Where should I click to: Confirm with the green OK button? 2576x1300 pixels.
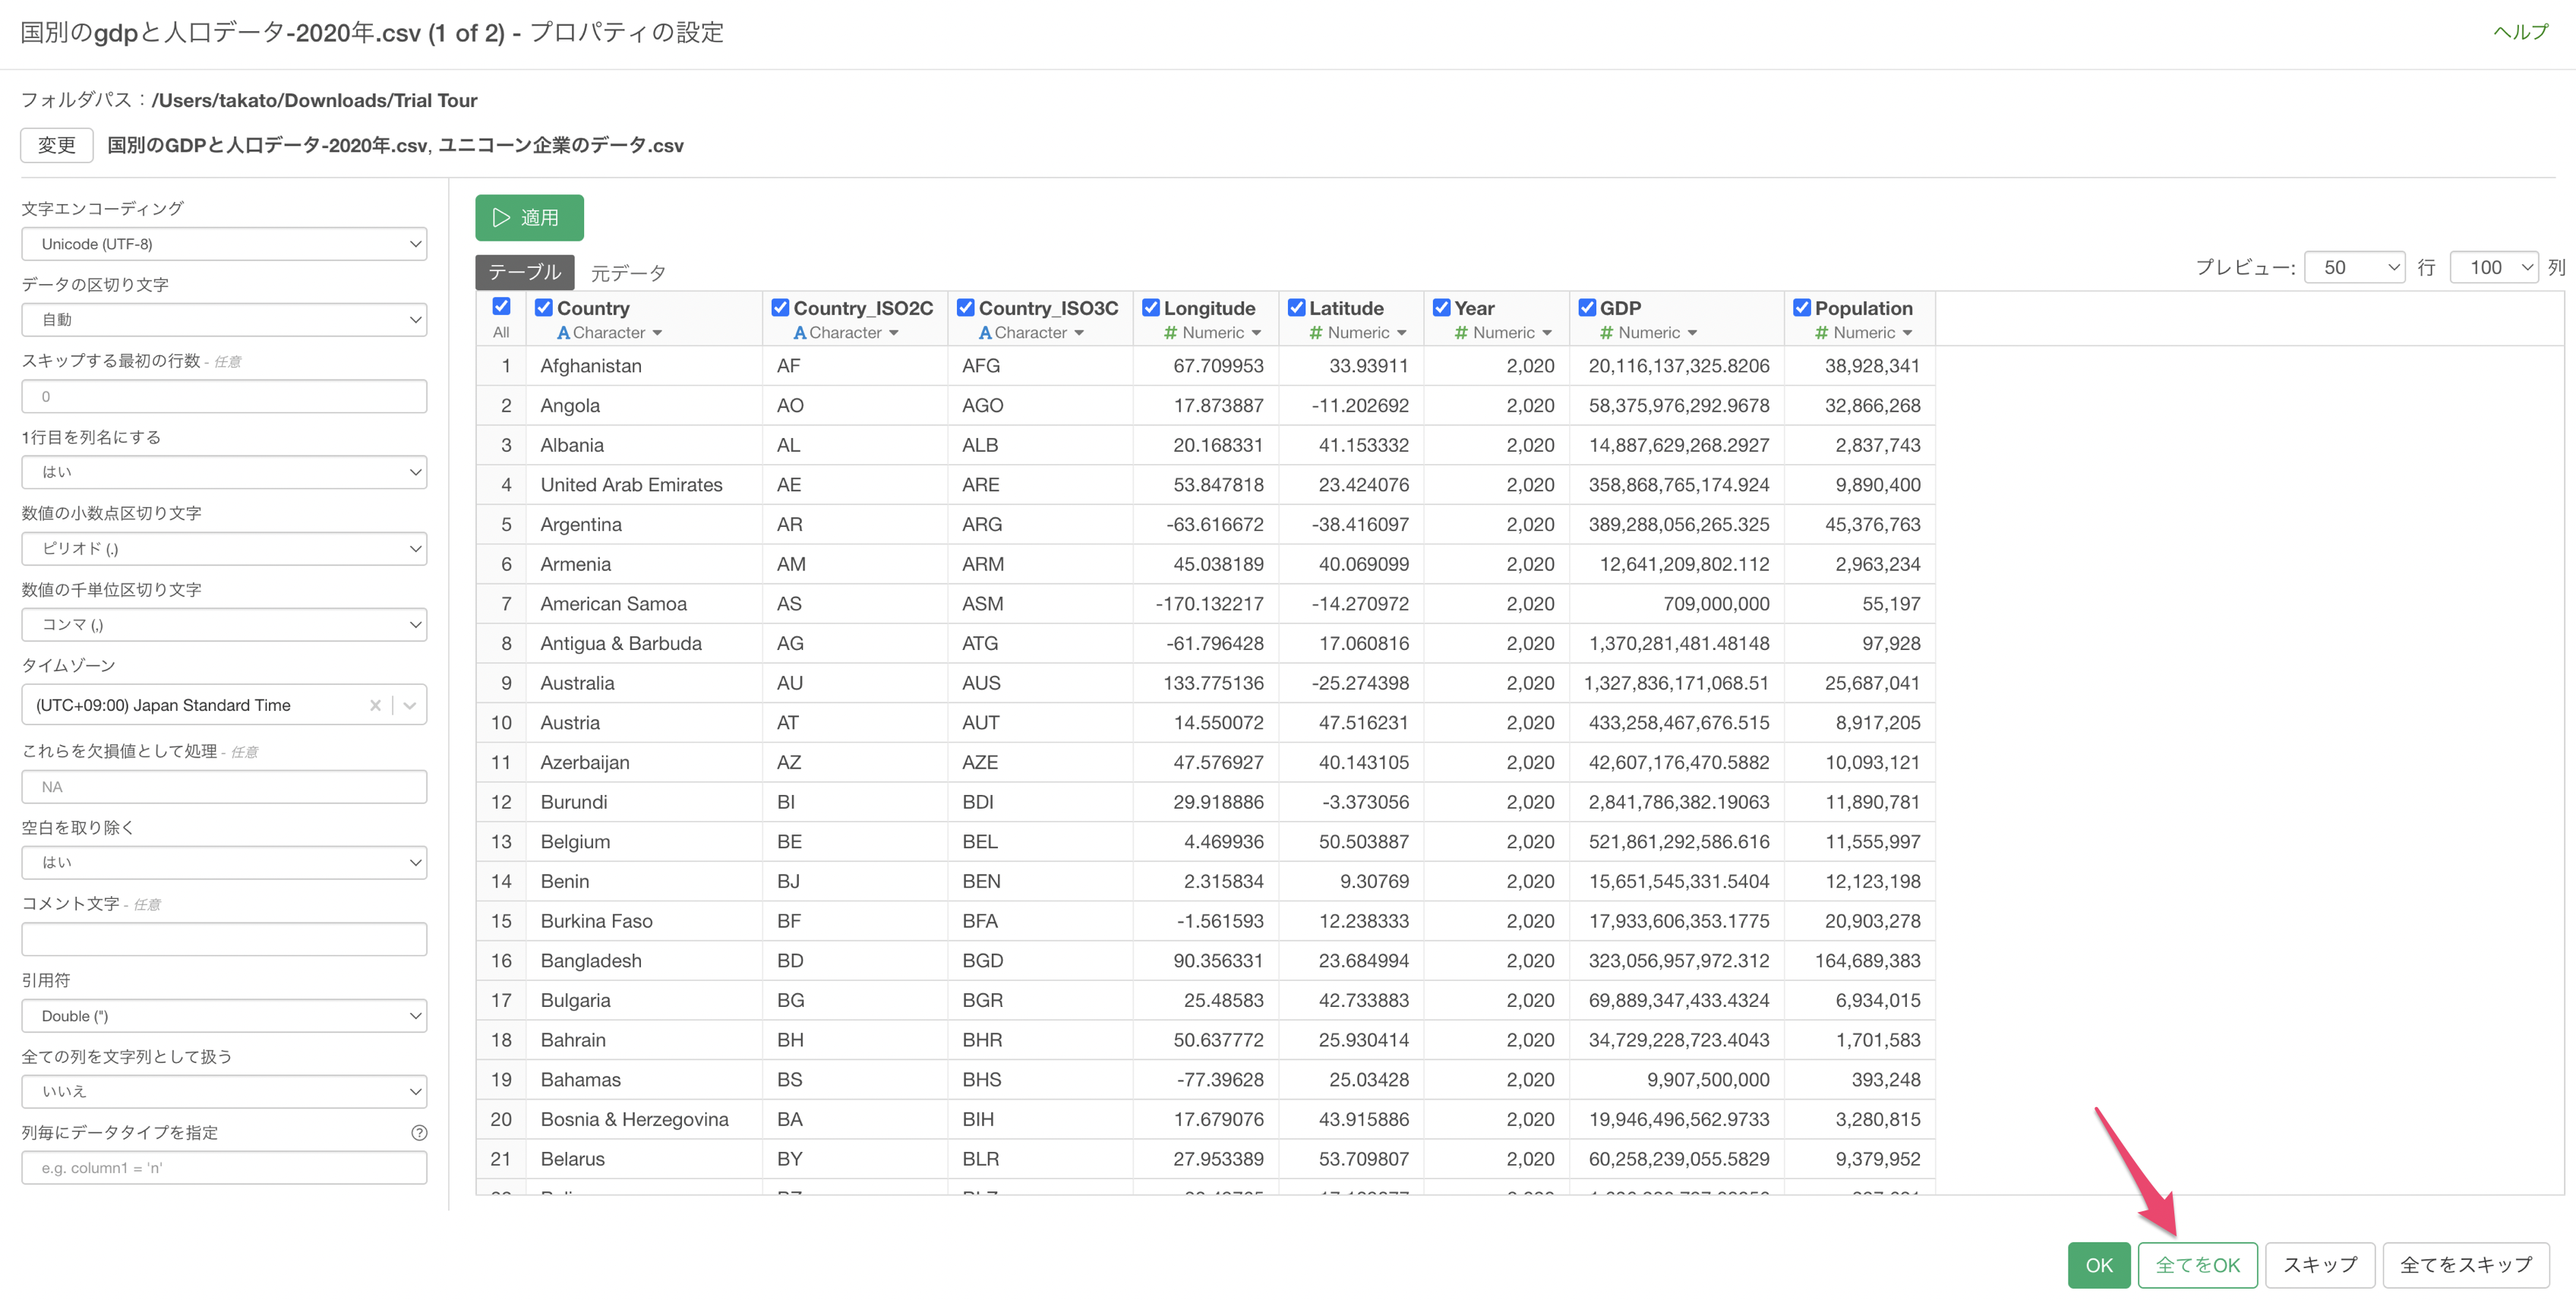tap(2099, 1265)
